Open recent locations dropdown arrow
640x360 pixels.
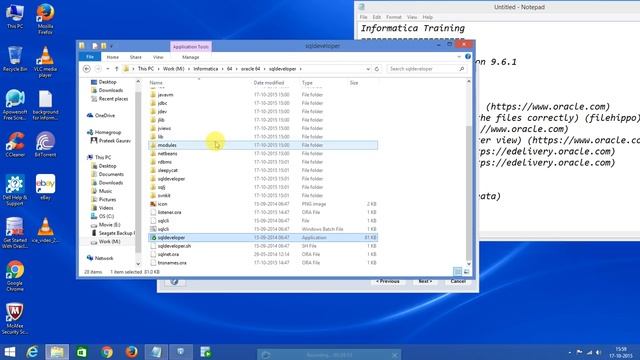108,69
